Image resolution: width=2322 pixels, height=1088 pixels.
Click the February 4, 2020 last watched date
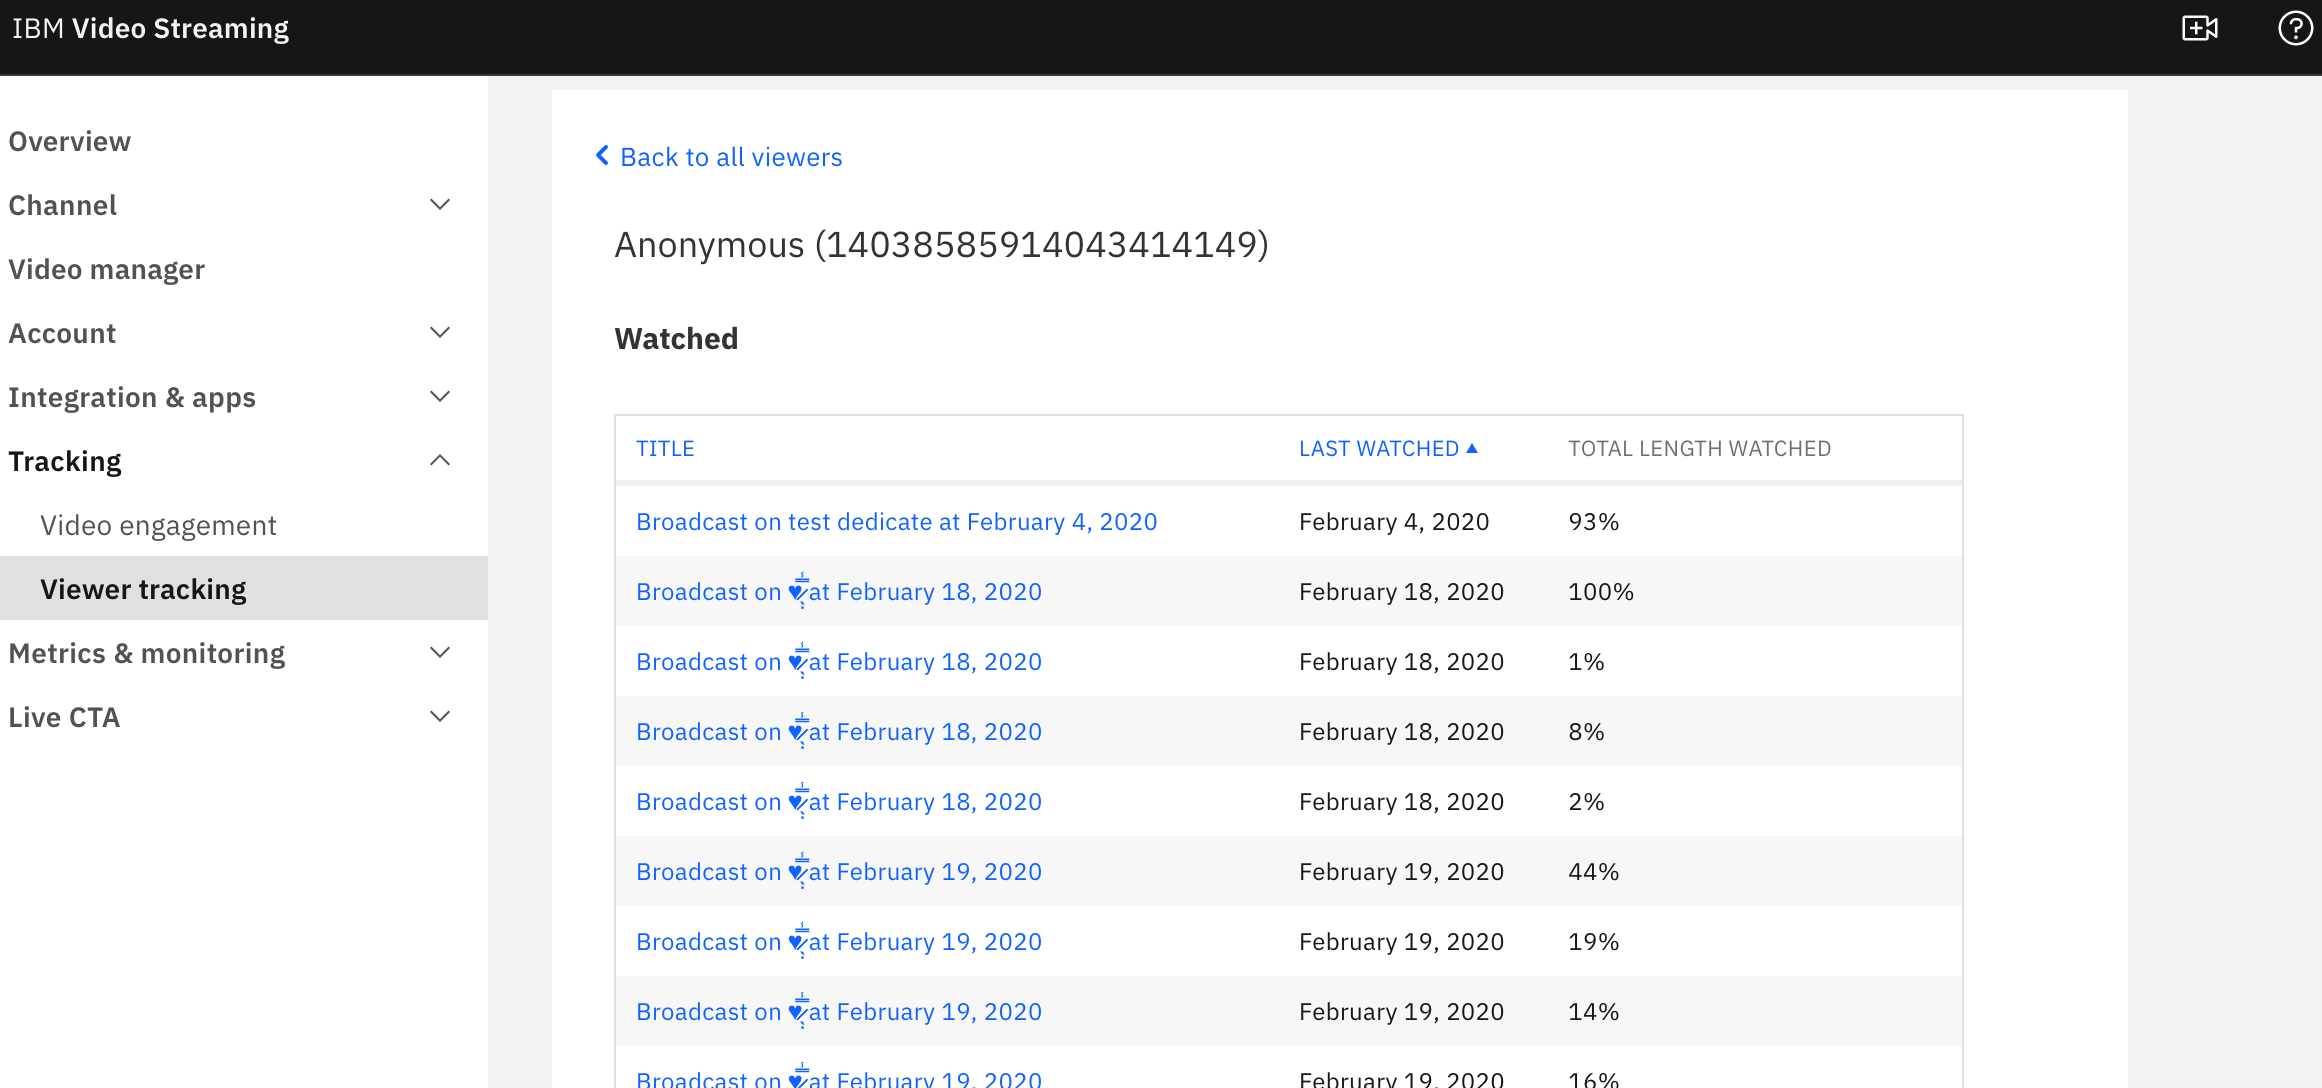click(1394, 522)
